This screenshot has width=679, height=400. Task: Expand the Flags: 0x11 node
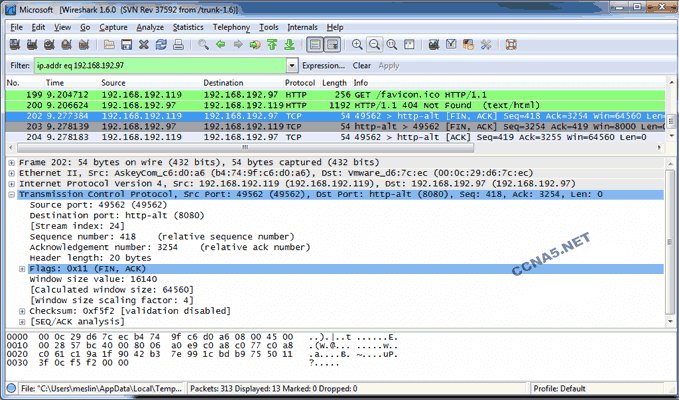click(x=22, y=269)
